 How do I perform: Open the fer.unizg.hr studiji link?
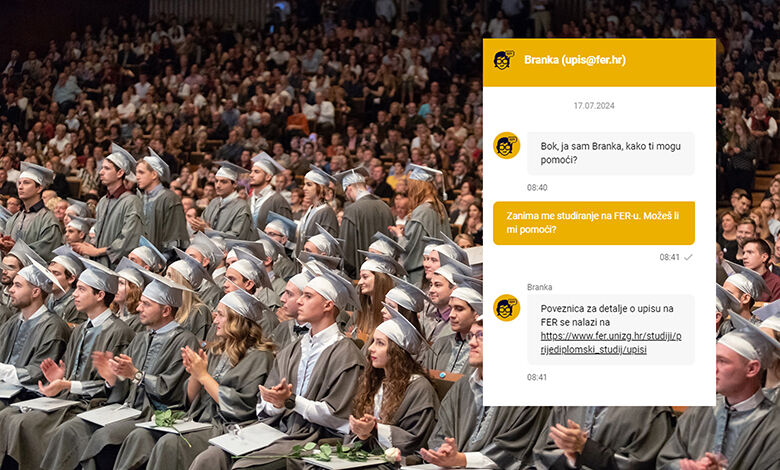[x=611, y=343]
